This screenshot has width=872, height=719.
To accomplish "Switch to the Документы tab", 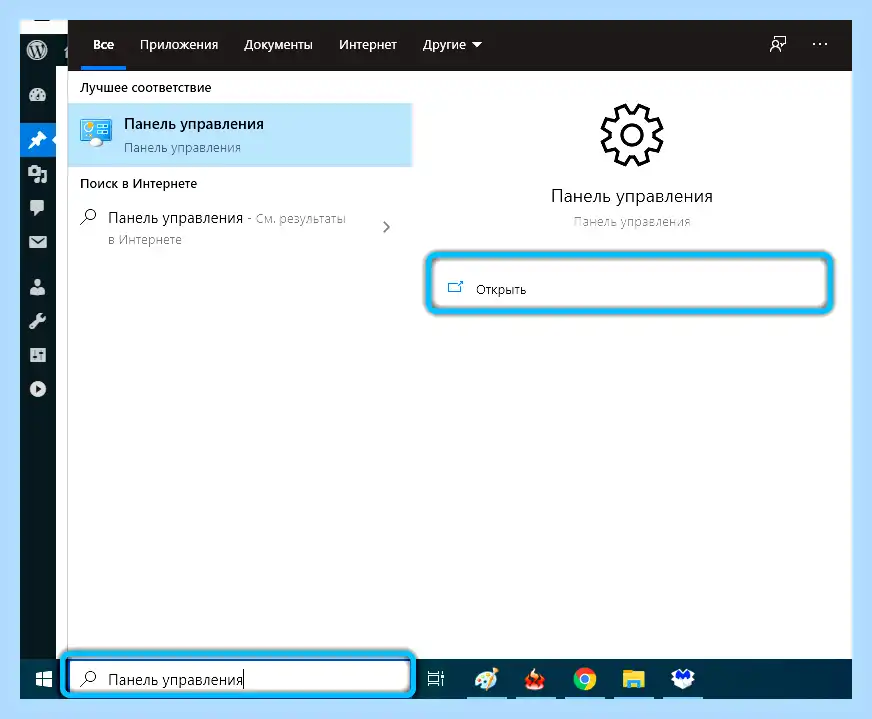I will [278, 44].
